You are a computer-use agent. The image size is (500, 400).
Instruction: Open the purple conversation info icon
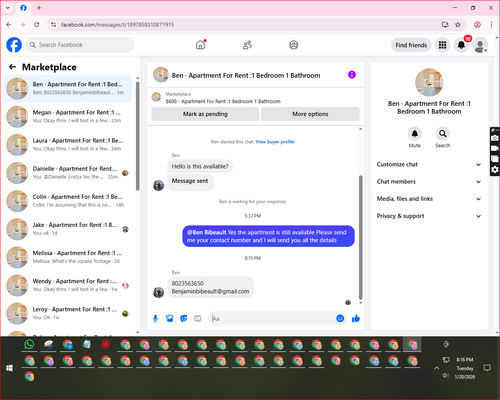pos(352,75)
